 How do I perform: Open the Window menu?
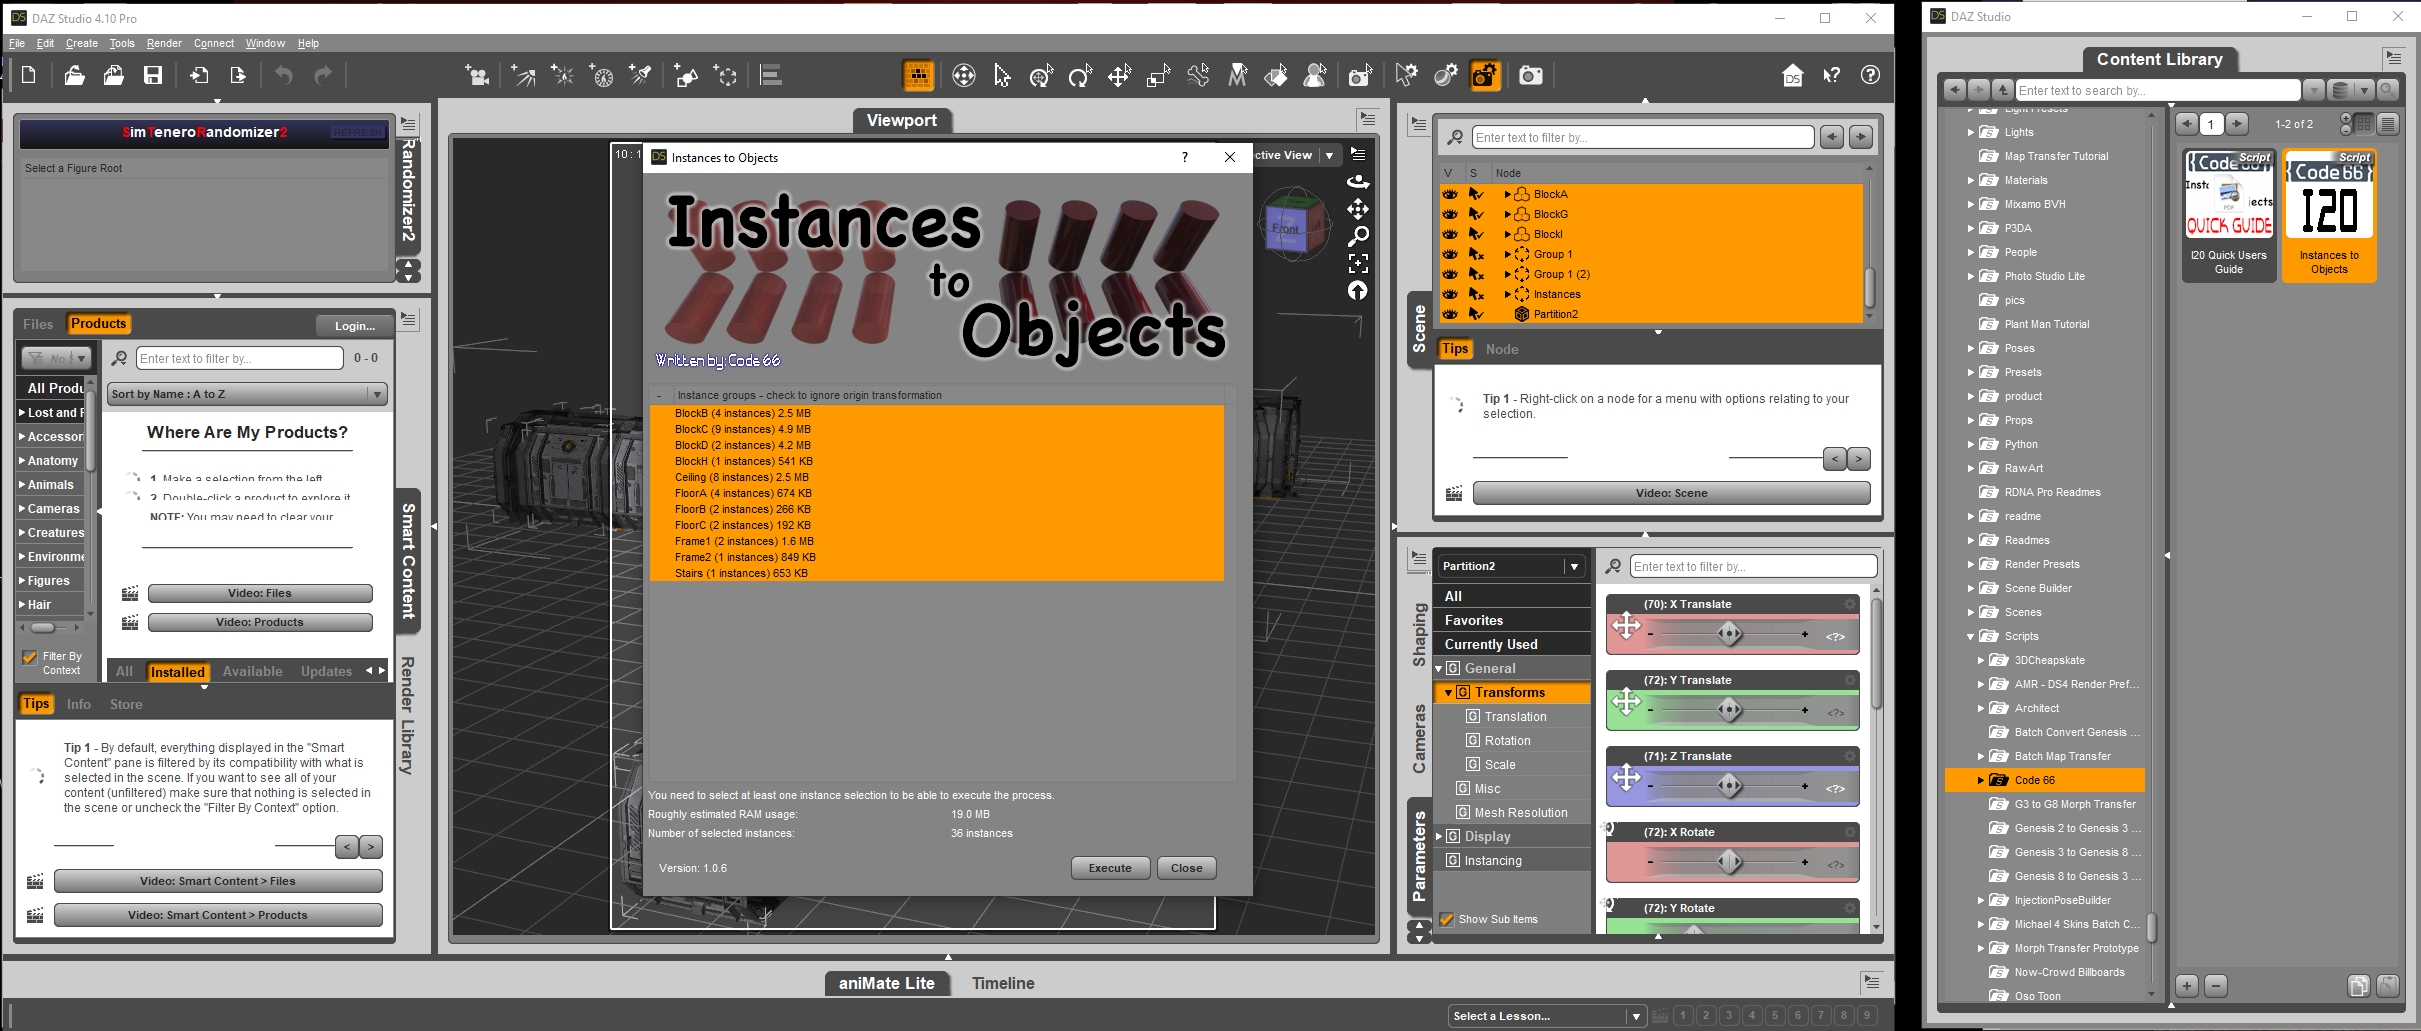pyautogui.click(x=265, y=43)
